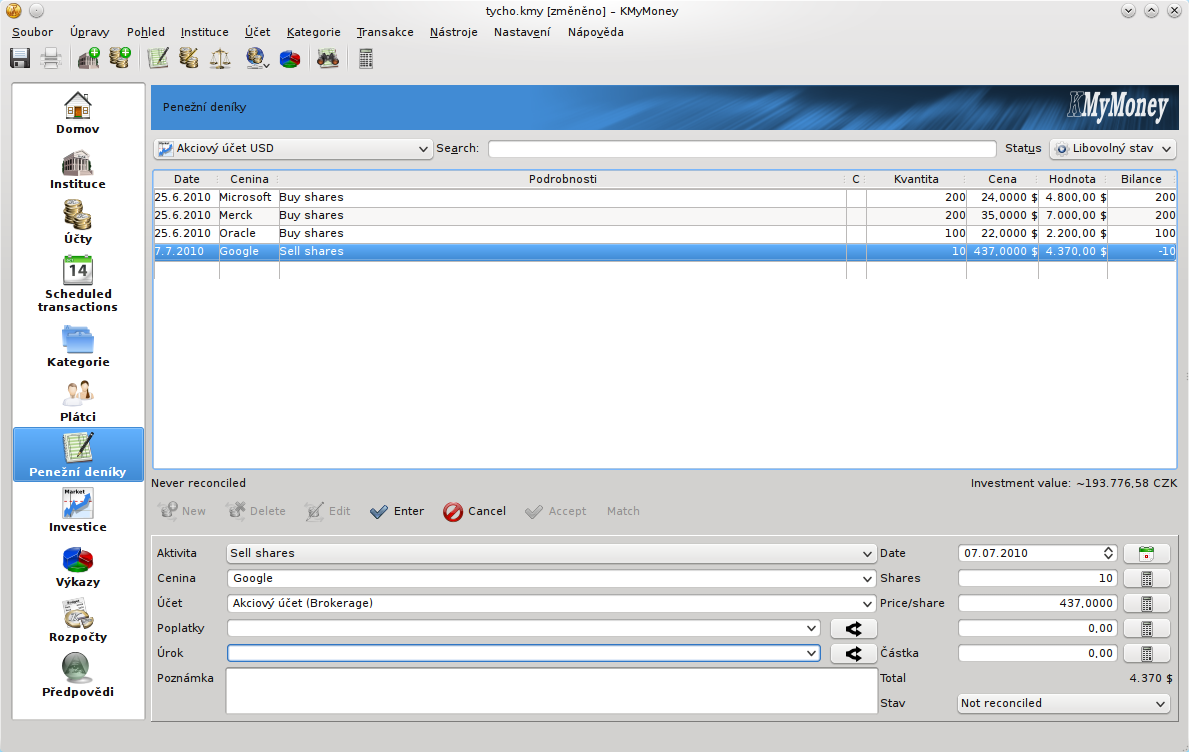Open calculator beside Shares field
The width and height of the screenshot is (1189, 752).
pyautogui.click(x=1146, y=578)
